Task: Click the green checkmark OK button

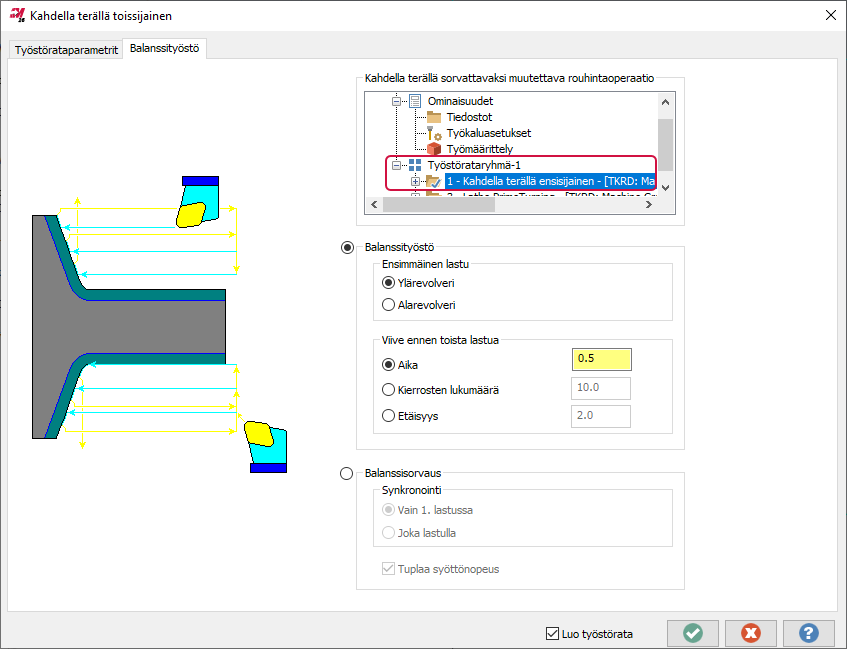Action: [x=692, y=633]
